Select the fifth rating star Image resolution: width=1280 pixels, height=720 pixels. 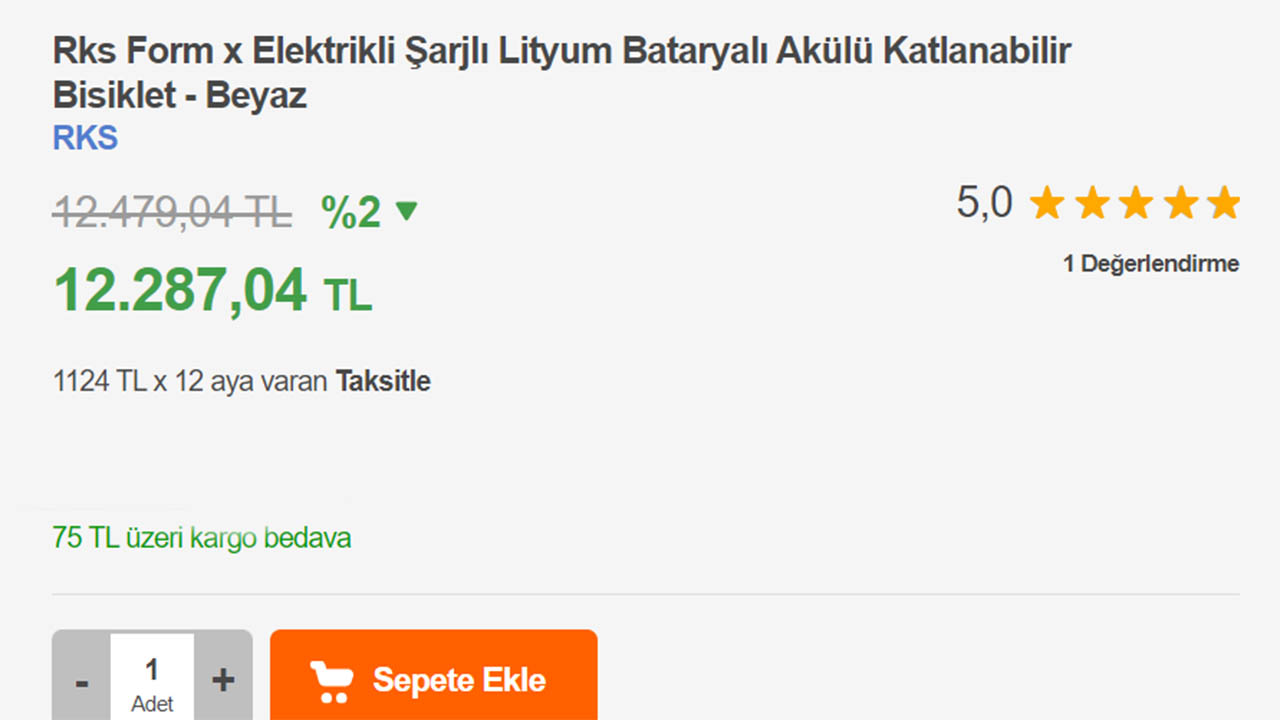(1224, 202)
